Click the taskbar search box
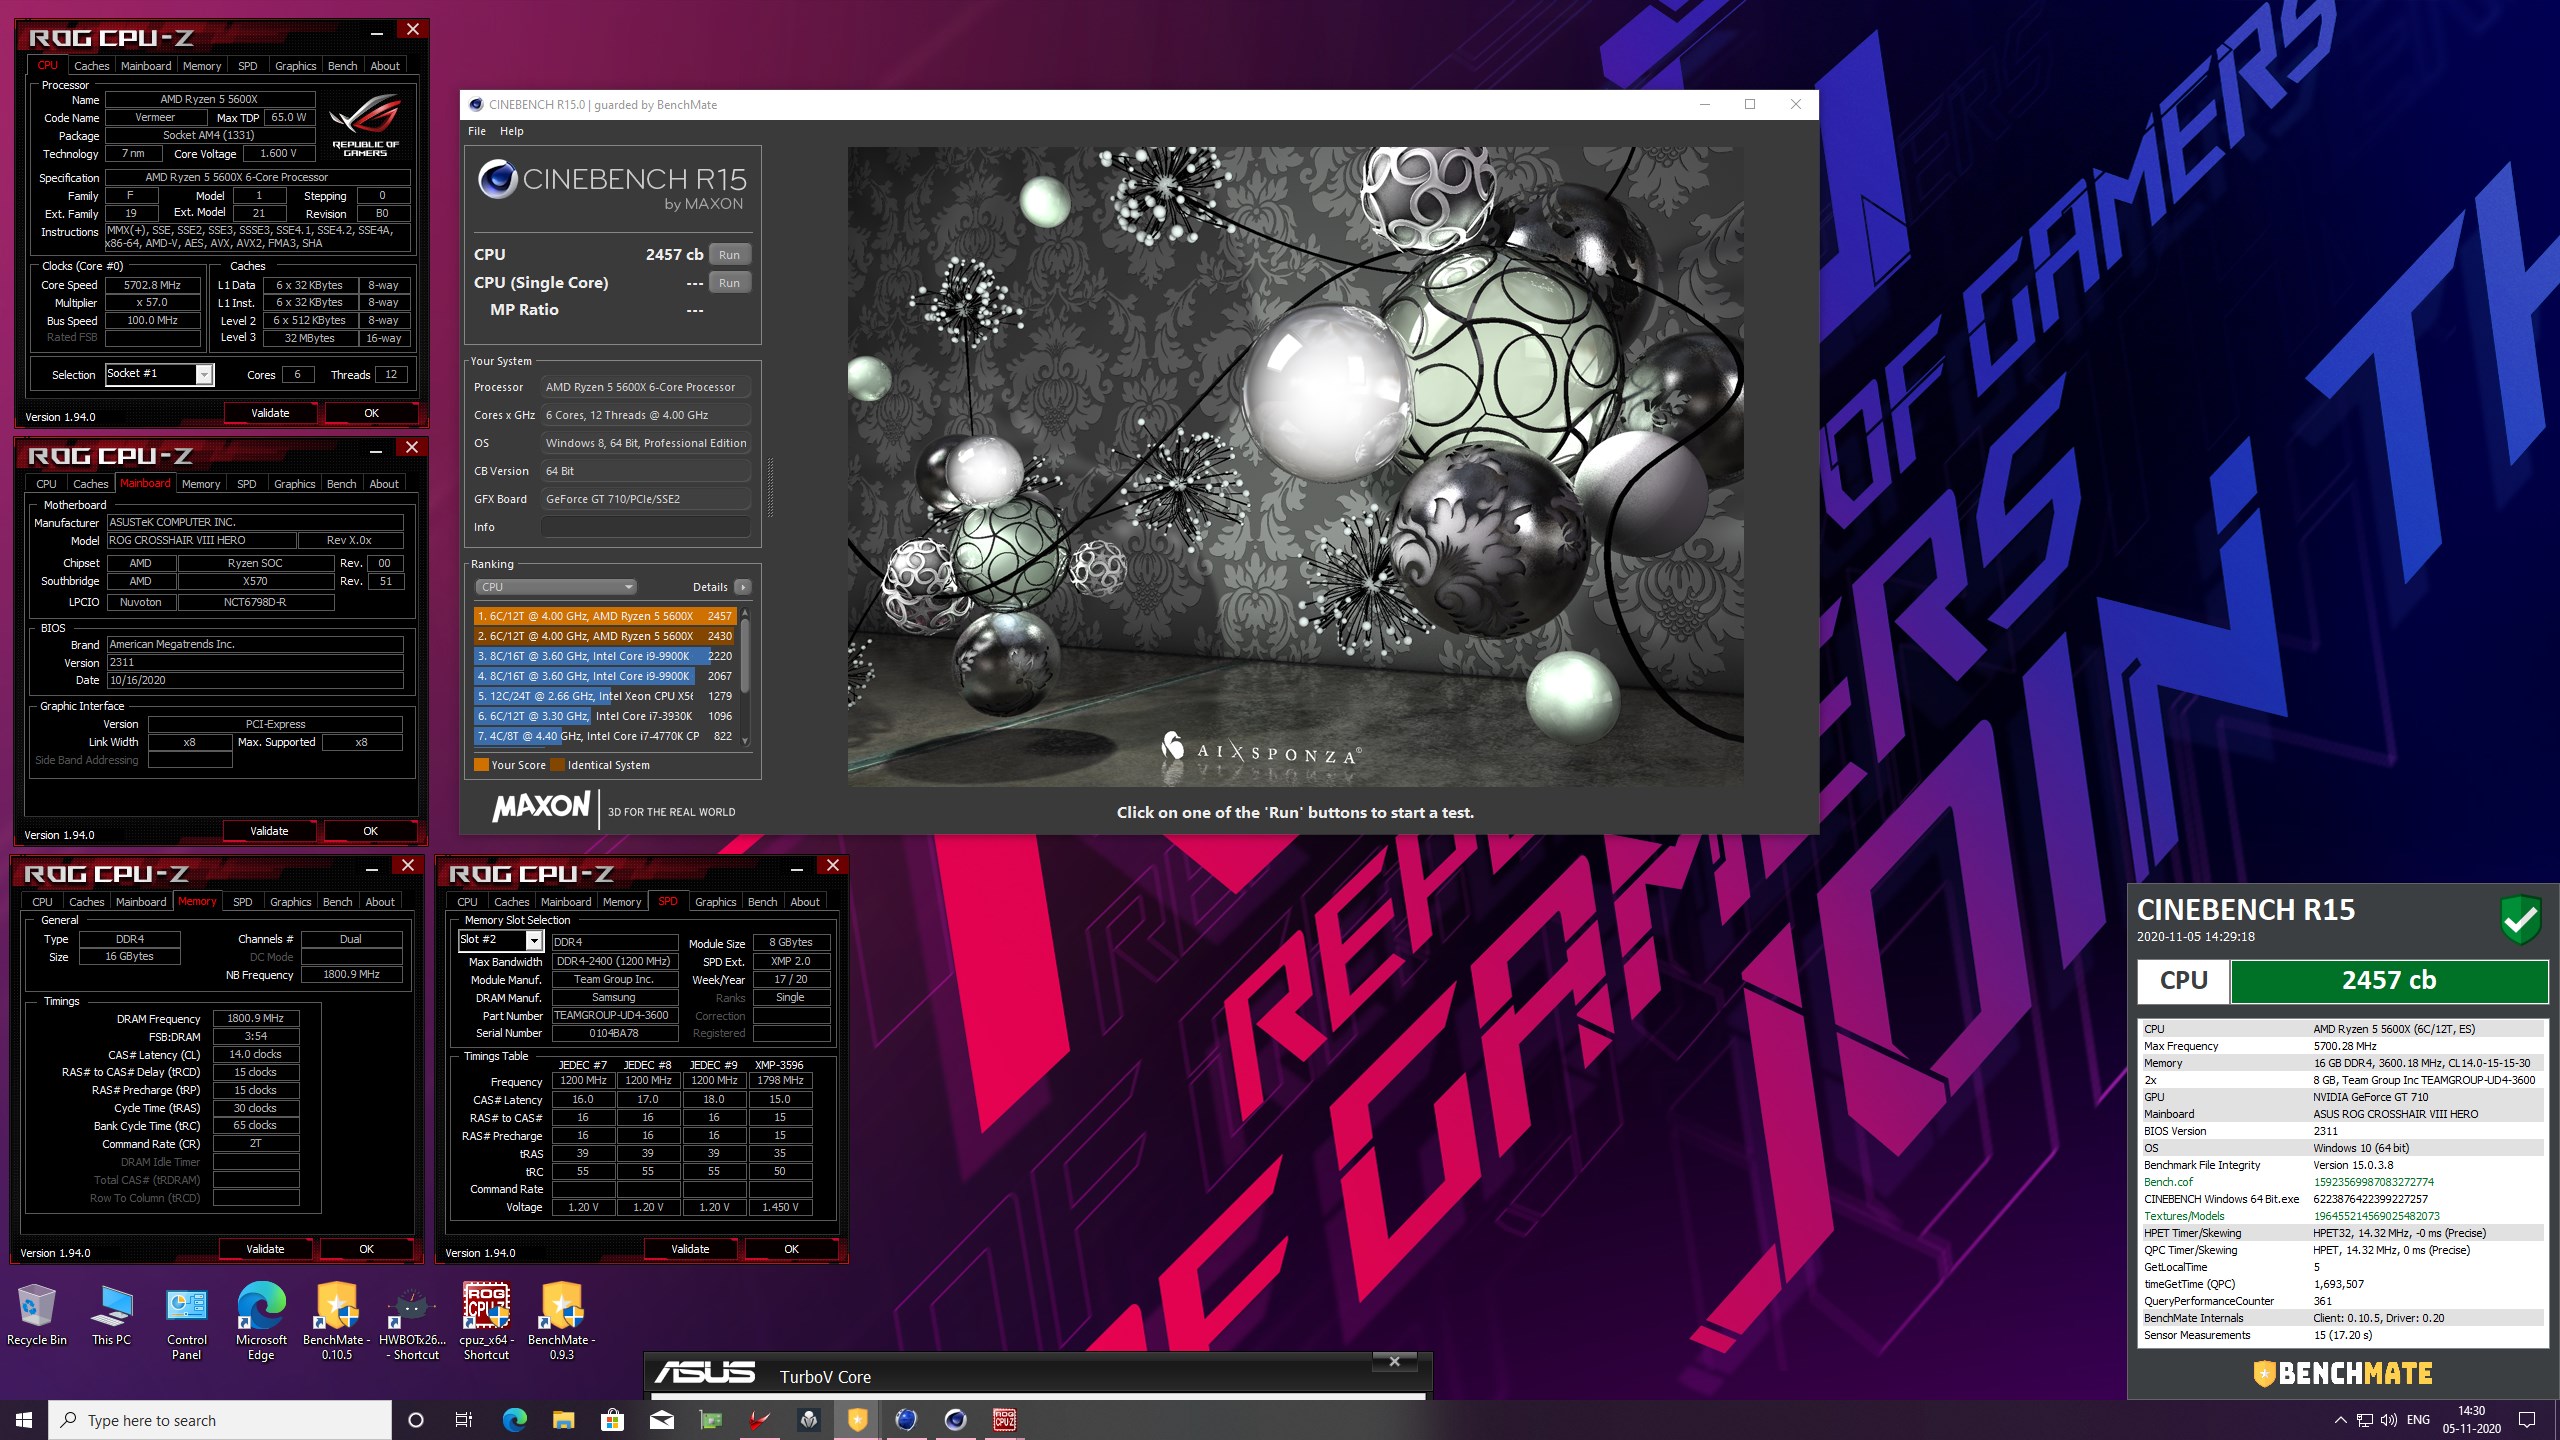This screenshot has height=1440, width=2560. pos(220,1420)
